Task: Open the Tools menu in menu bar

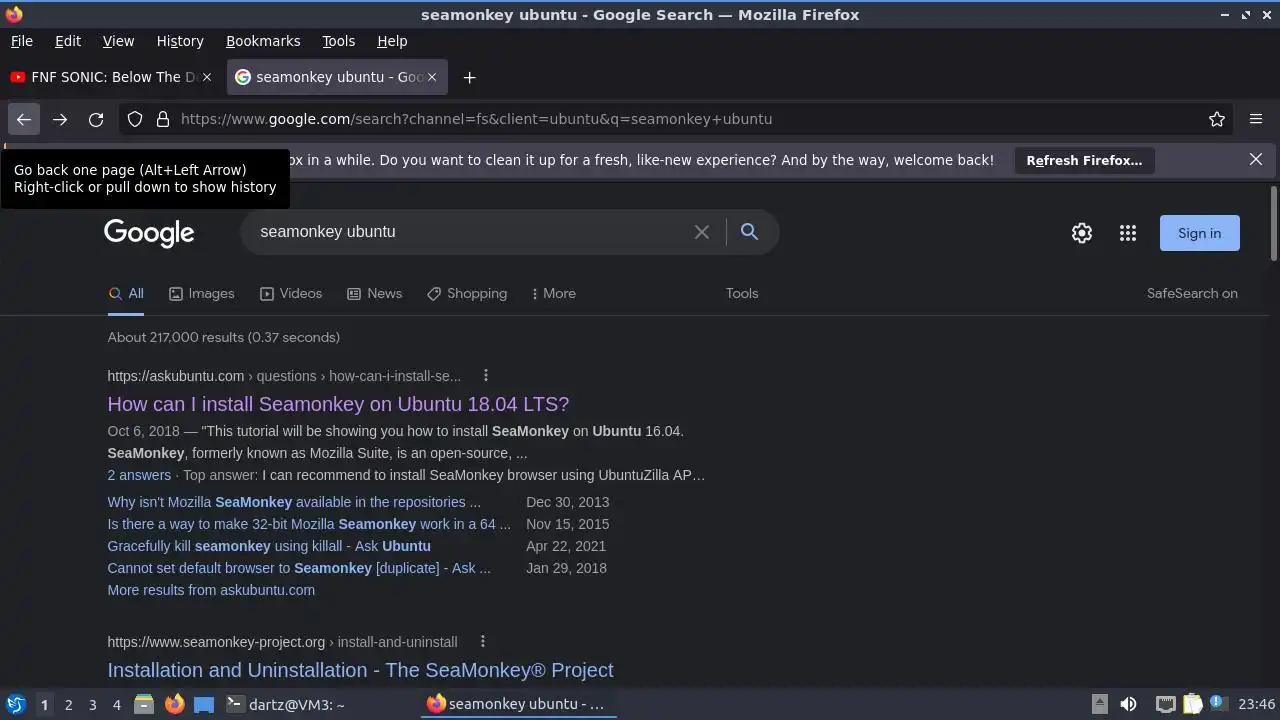Action: pos(338,41)
